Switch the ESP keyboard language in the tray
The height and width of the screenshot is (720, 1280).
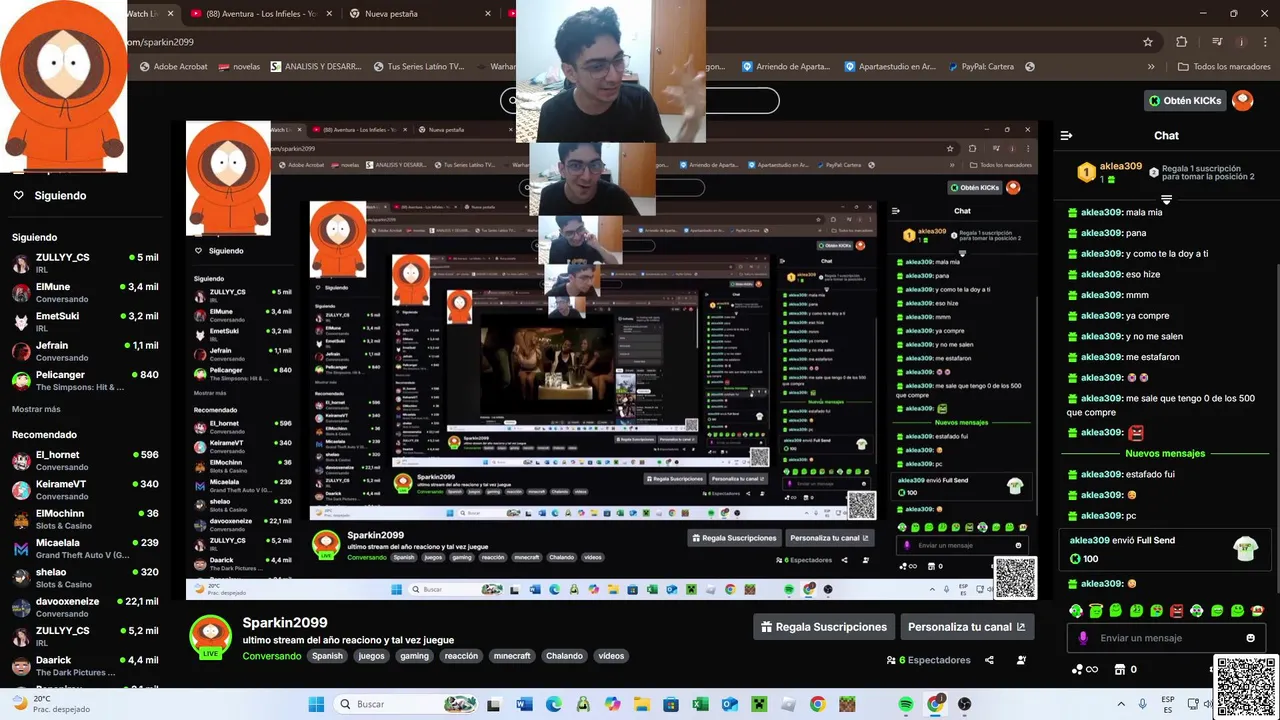(1168, 704)
